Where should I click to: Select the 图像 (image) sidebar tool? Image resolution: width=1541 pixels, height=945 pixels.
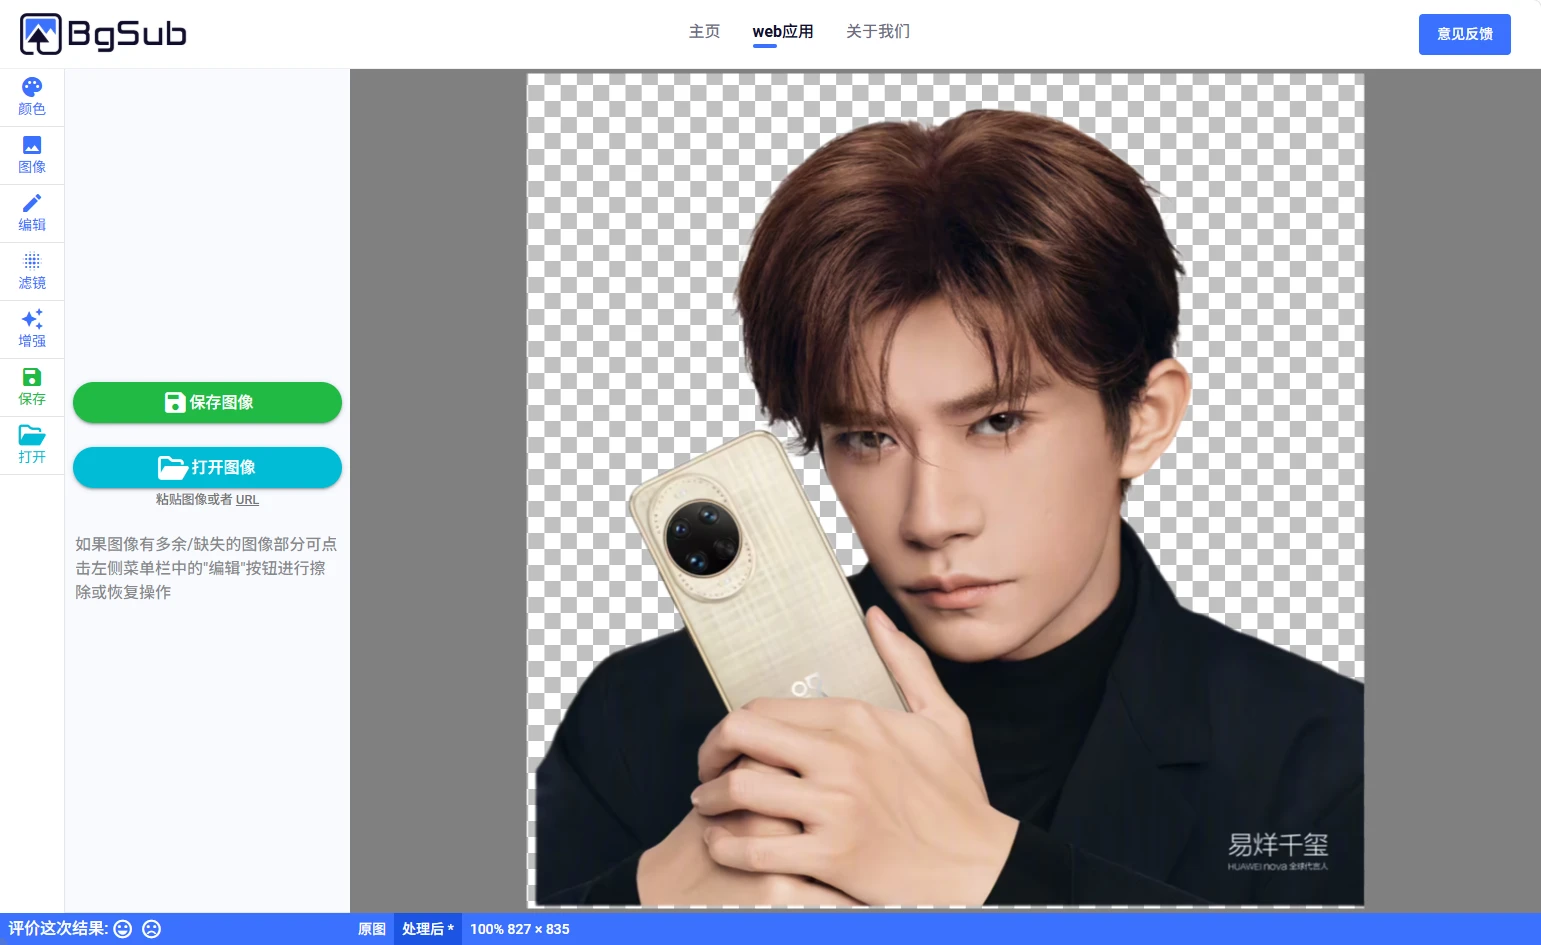pos(32,155)
